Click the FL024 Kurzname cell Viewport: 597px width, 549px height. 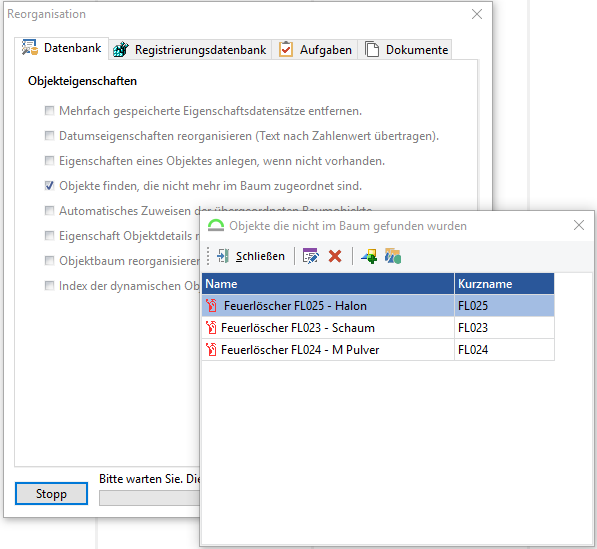(x=504, y=350)
